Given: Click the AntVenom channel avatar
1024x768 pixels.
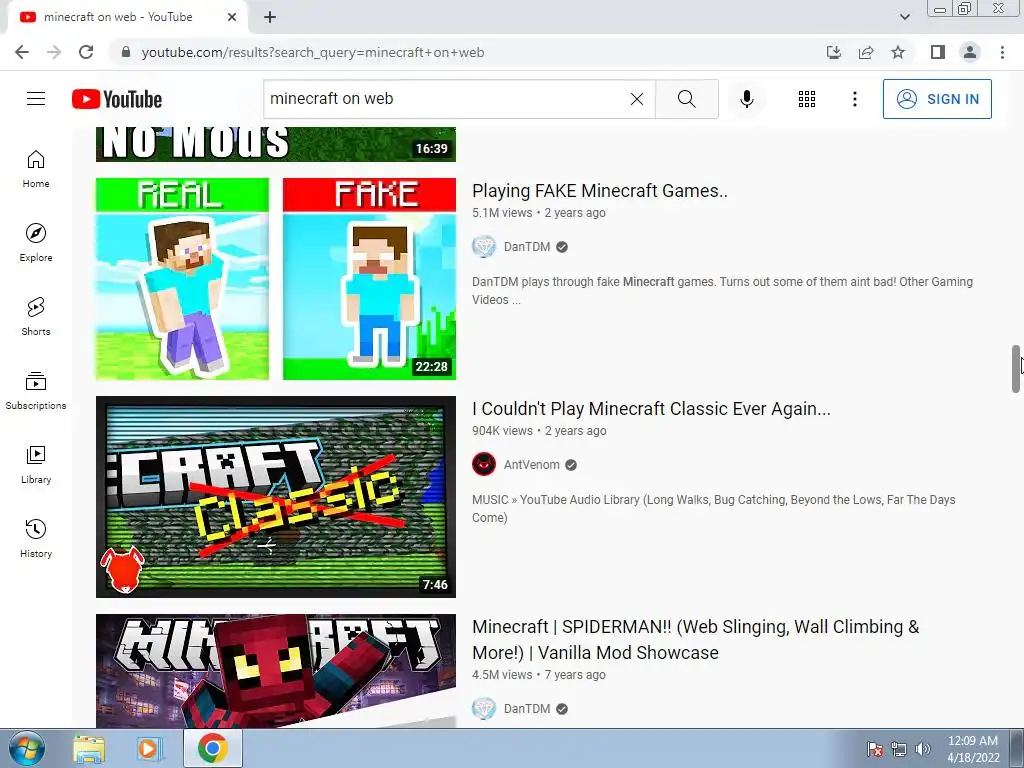Looking at the screenshot, I should coord(484,465).
